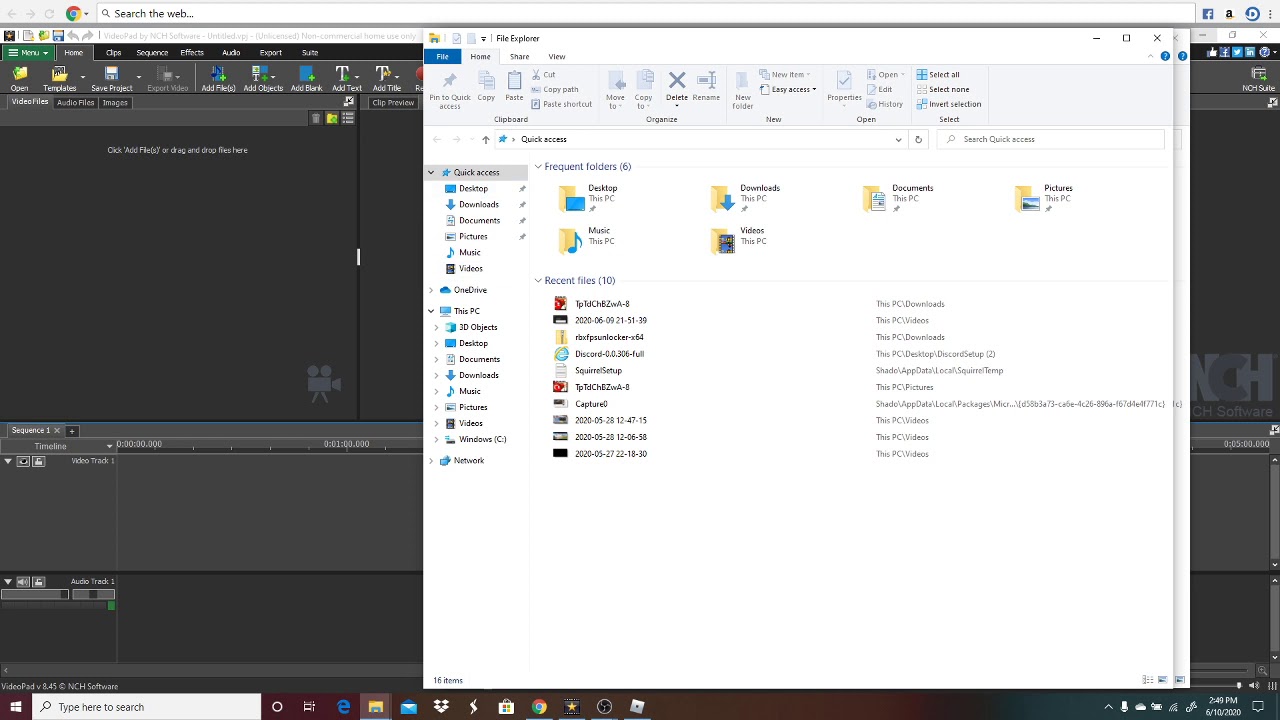Collapse Video Track 1 triangle
This screenshot has width=1280, height=720.
pyautogui.click(x=8, y=461)
